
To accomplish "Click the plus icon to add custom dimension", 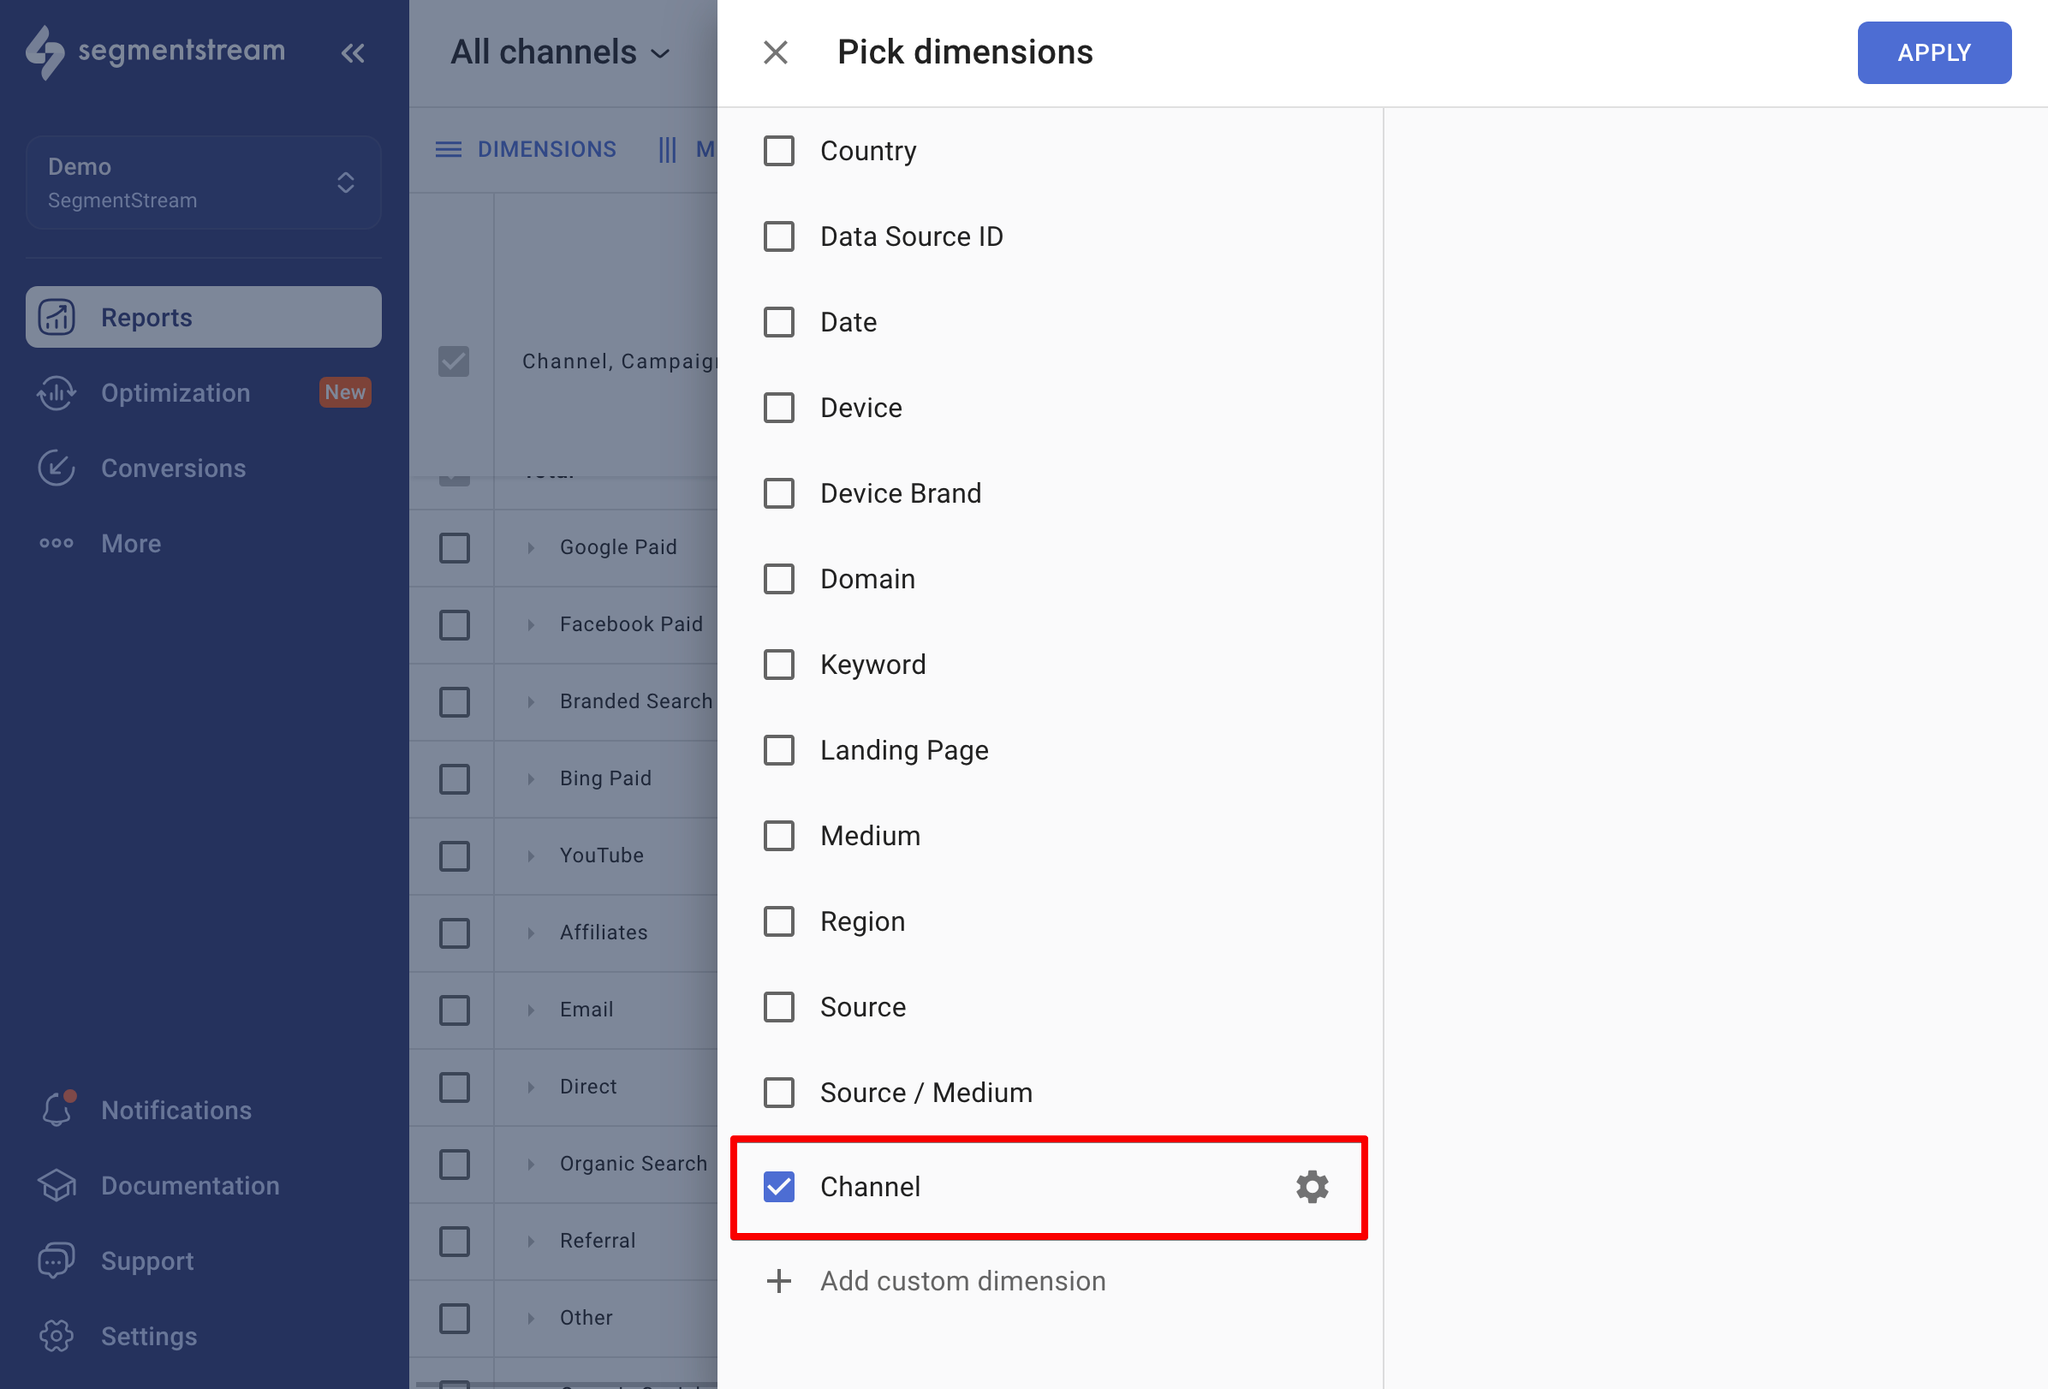I will tap(779, 1281).
